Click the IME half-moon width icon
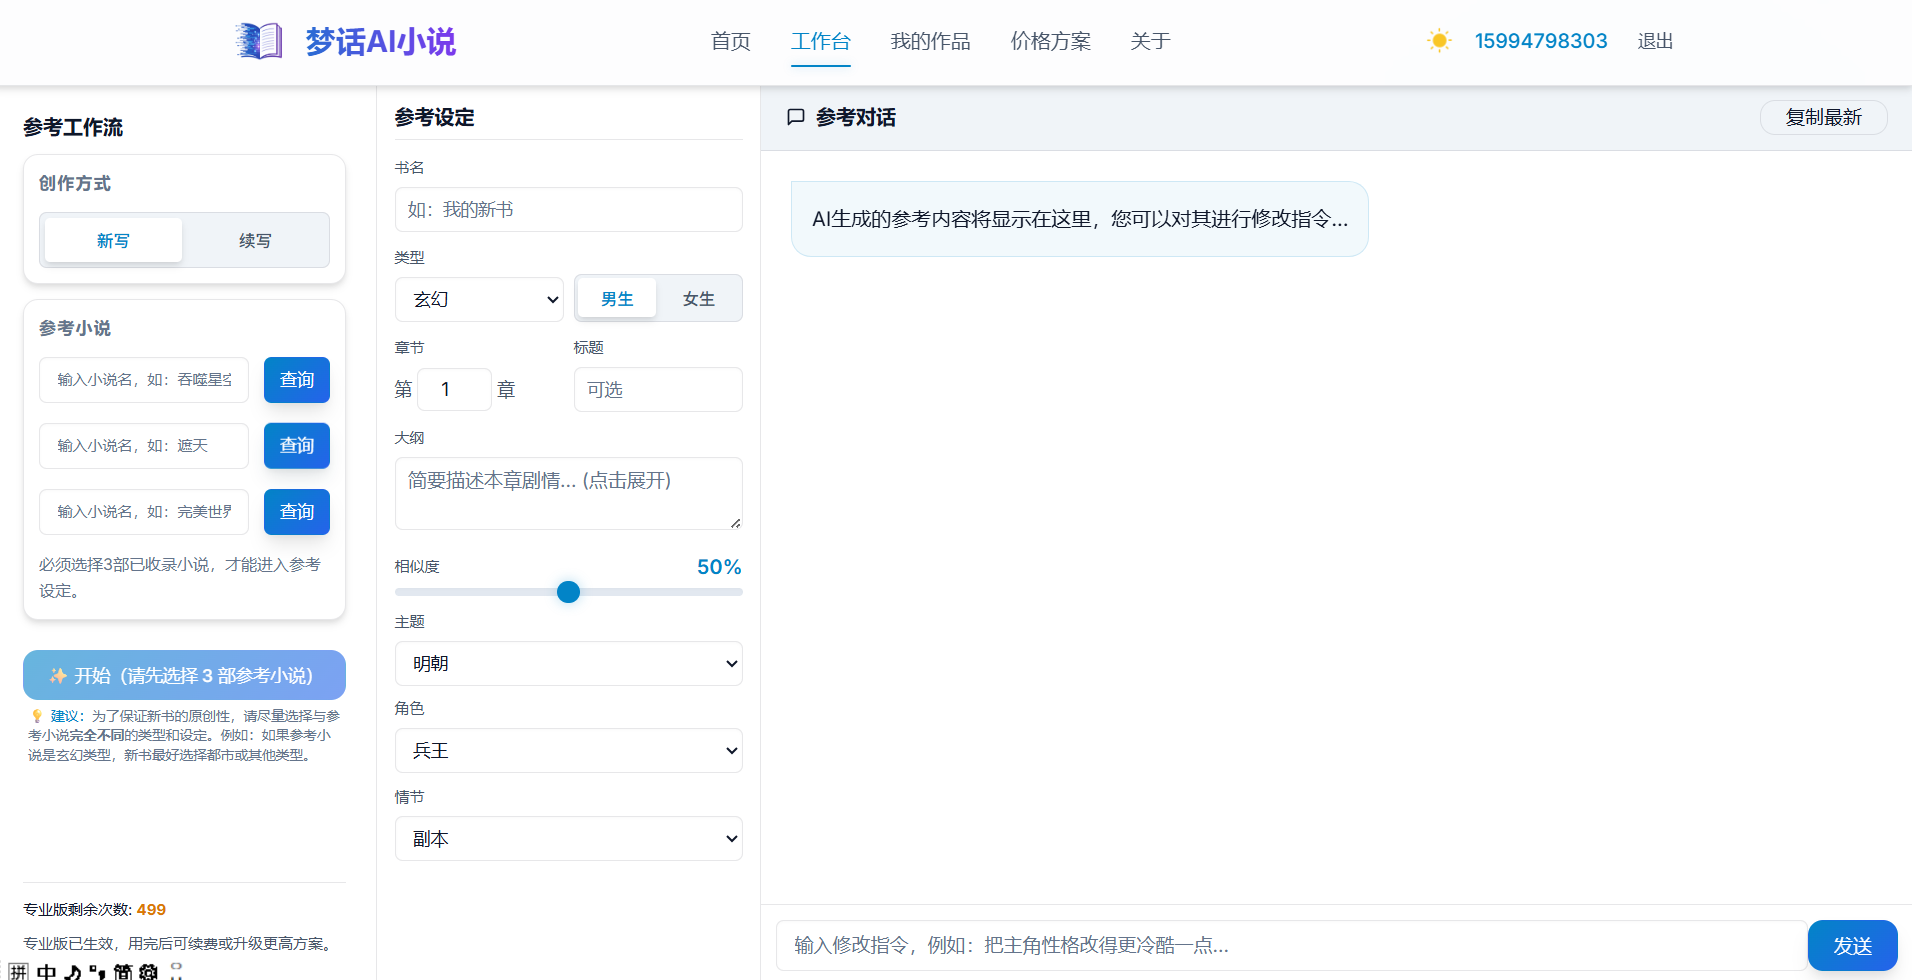 click(73, 971)
